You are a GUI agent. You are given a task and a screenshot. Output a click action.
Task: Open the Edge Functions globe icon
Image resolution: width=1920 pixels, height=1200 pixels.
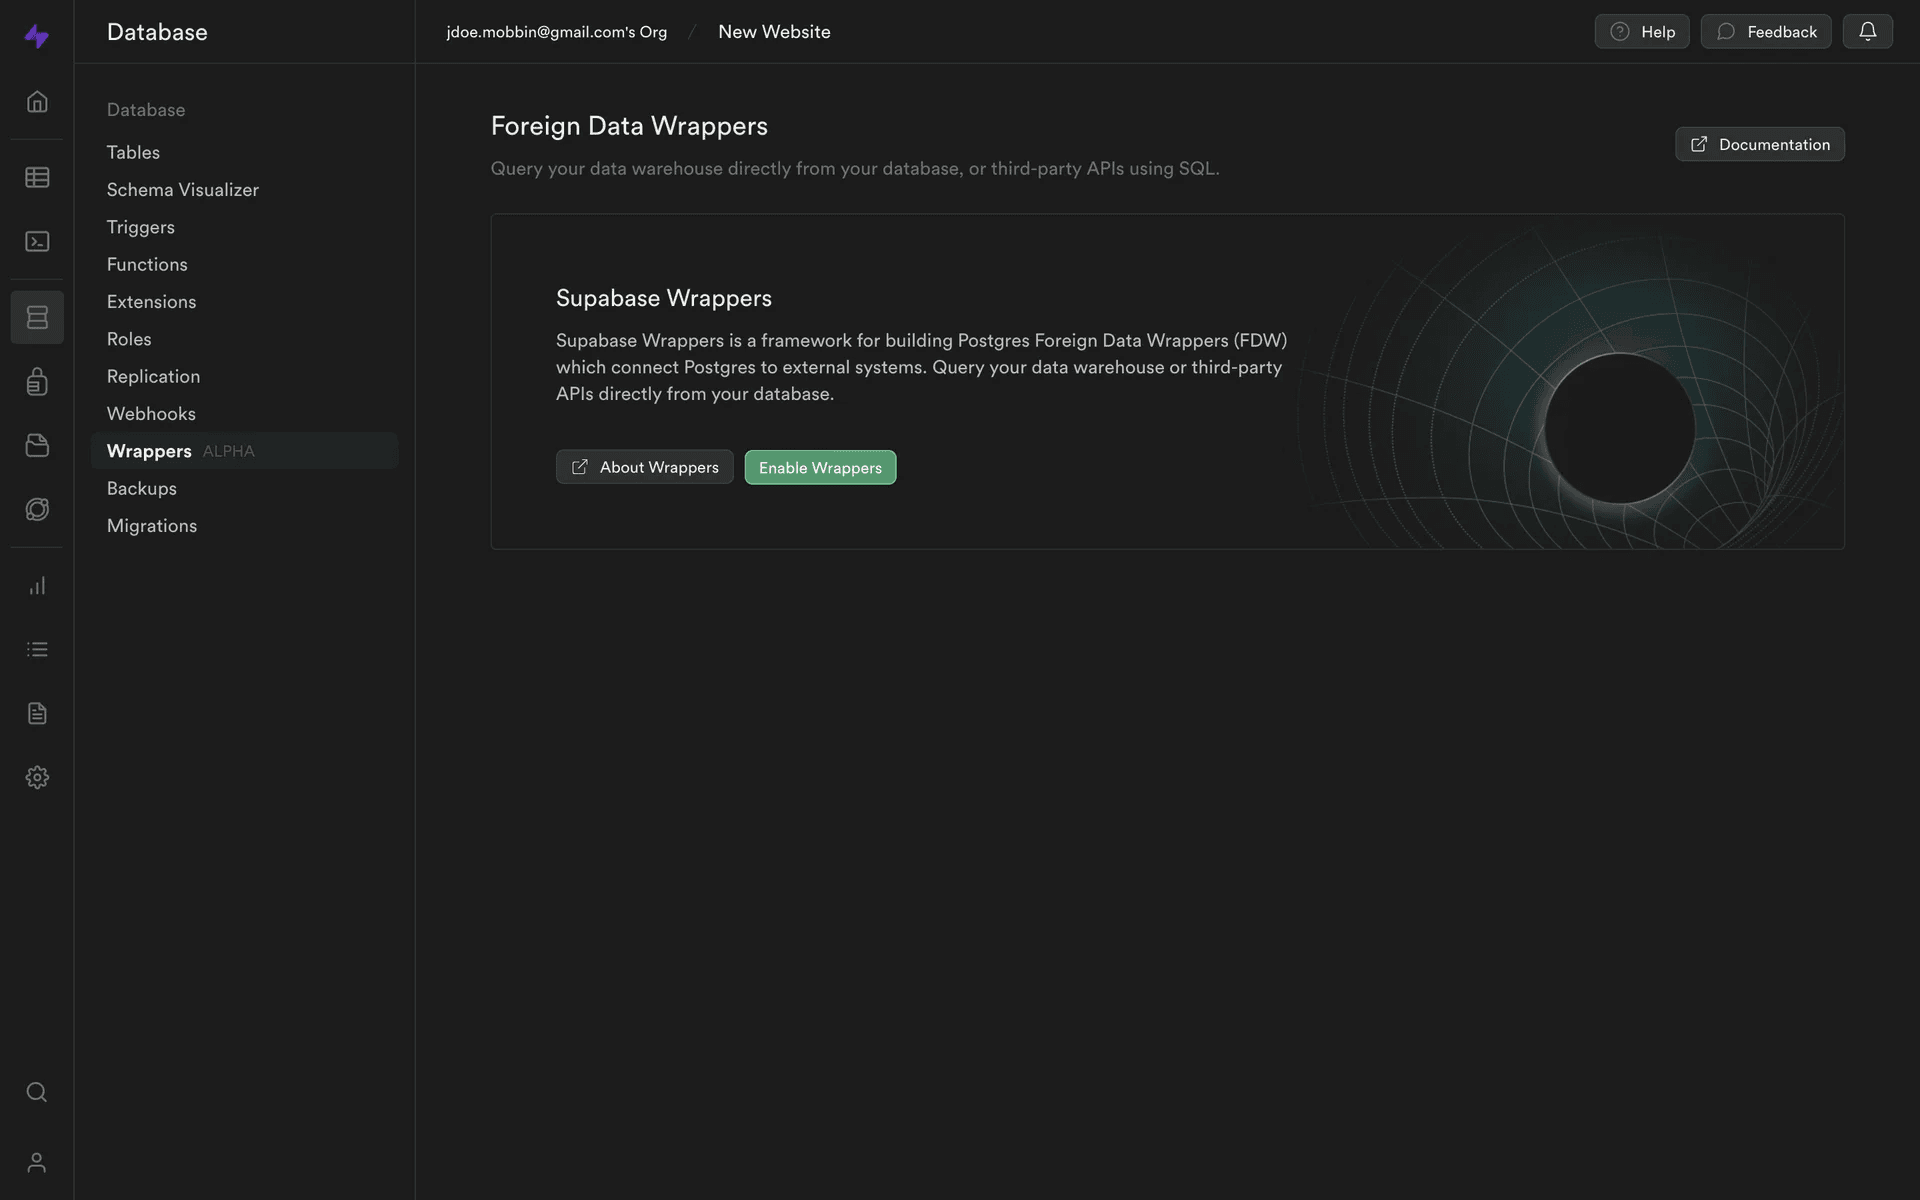coord(37,510)
